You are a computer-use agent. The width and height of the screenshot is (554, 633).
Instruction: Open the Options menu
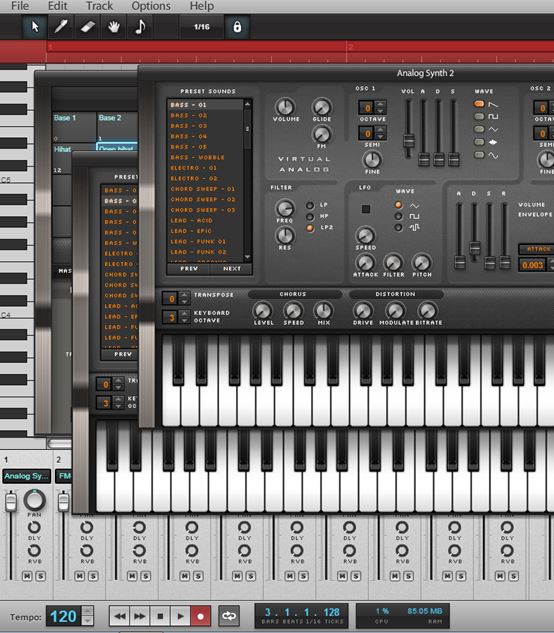pyautogui.click(x=151, y=6)
